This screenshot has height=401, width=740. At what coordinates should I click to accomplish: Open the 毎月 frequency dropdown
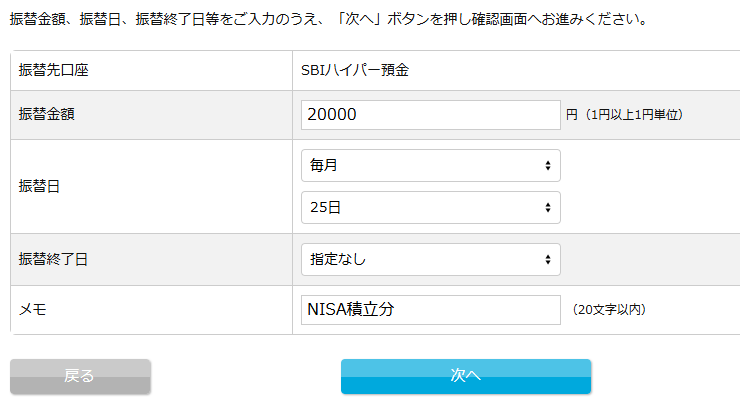pyautogui.click(x=430, y=165)
